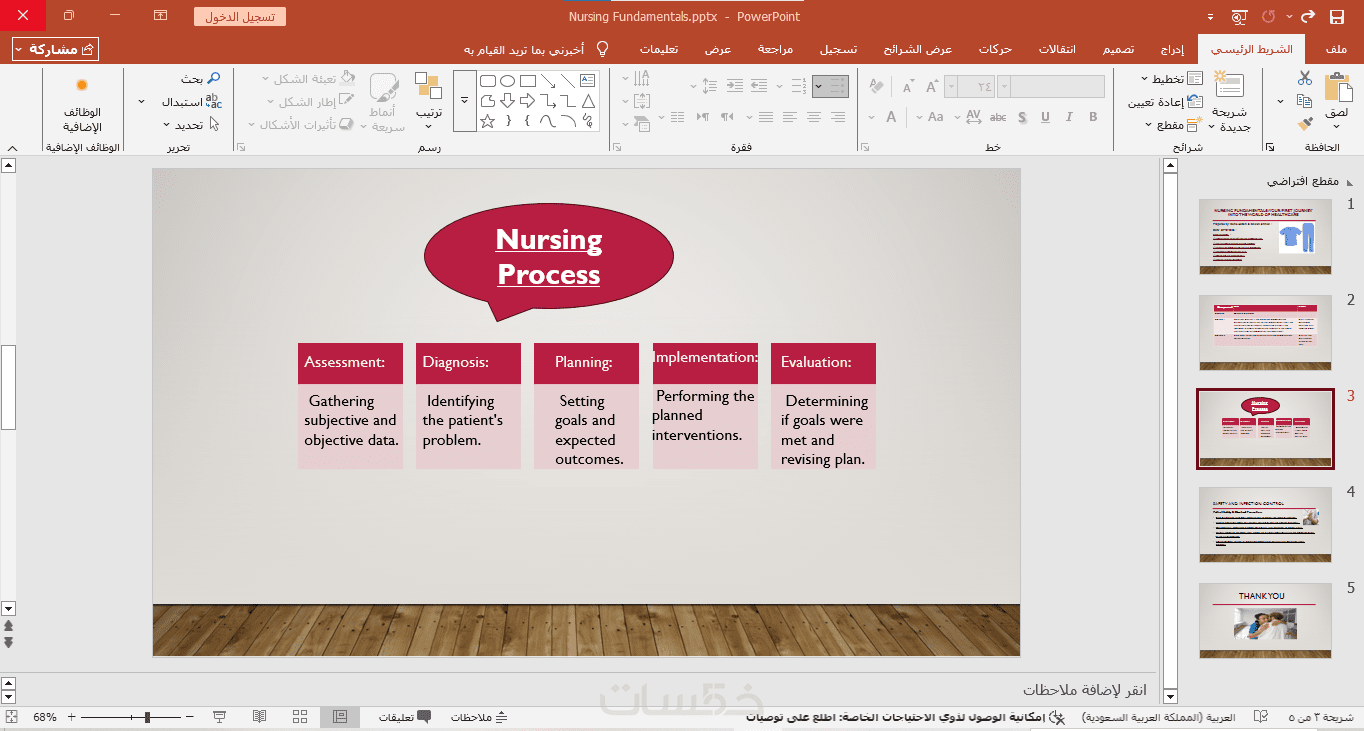
Task: Toggle the Comments (تعليقات) pane
Action: pos(405,717)
